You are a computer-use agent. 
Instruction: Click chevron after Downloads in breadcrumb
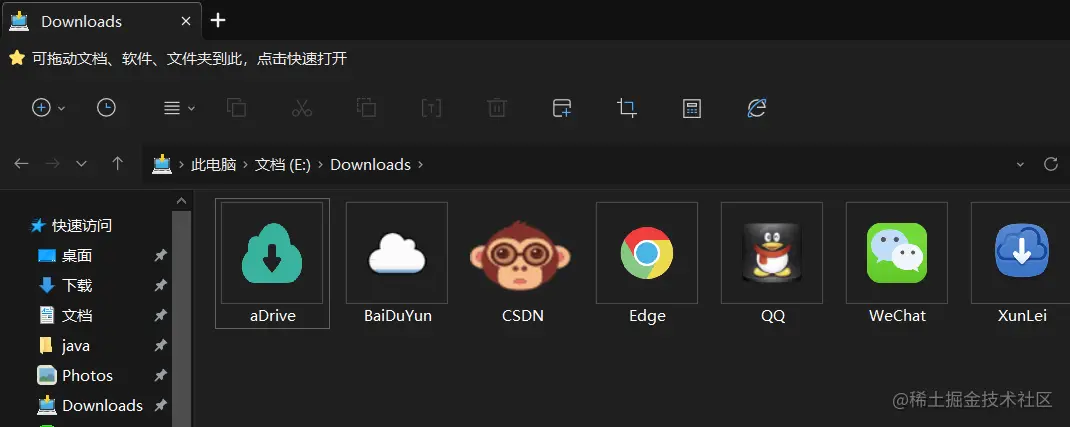click(x=420, y=164)
